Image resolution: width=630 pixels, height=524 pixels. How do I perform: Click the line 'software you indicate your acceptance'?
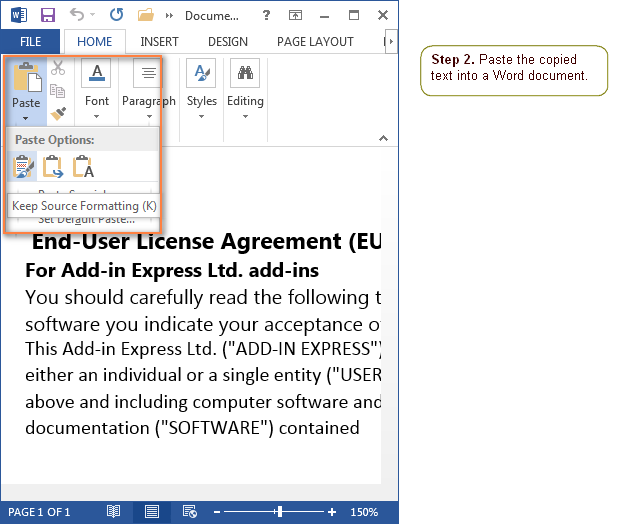[x=203, y=324]
